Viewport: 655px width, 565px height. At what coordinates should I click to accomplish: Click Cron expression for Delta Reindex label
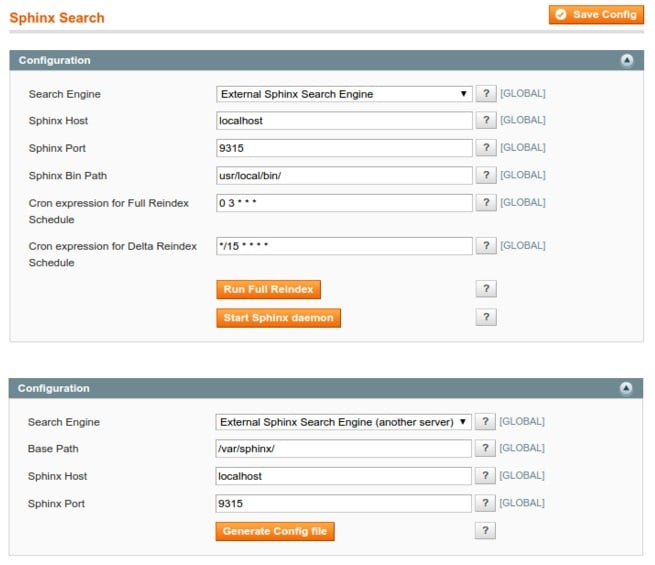pos(112,254)
